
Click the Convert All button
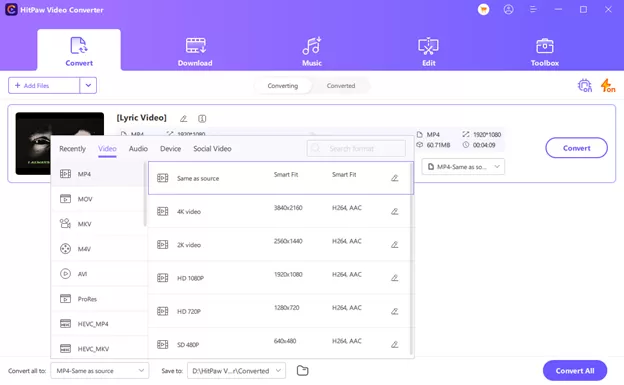coord(575,371)
